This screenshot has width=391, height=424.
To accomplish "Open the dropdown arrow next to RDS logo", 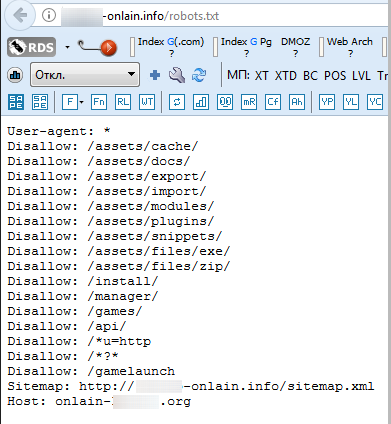I will pos(67,47).
